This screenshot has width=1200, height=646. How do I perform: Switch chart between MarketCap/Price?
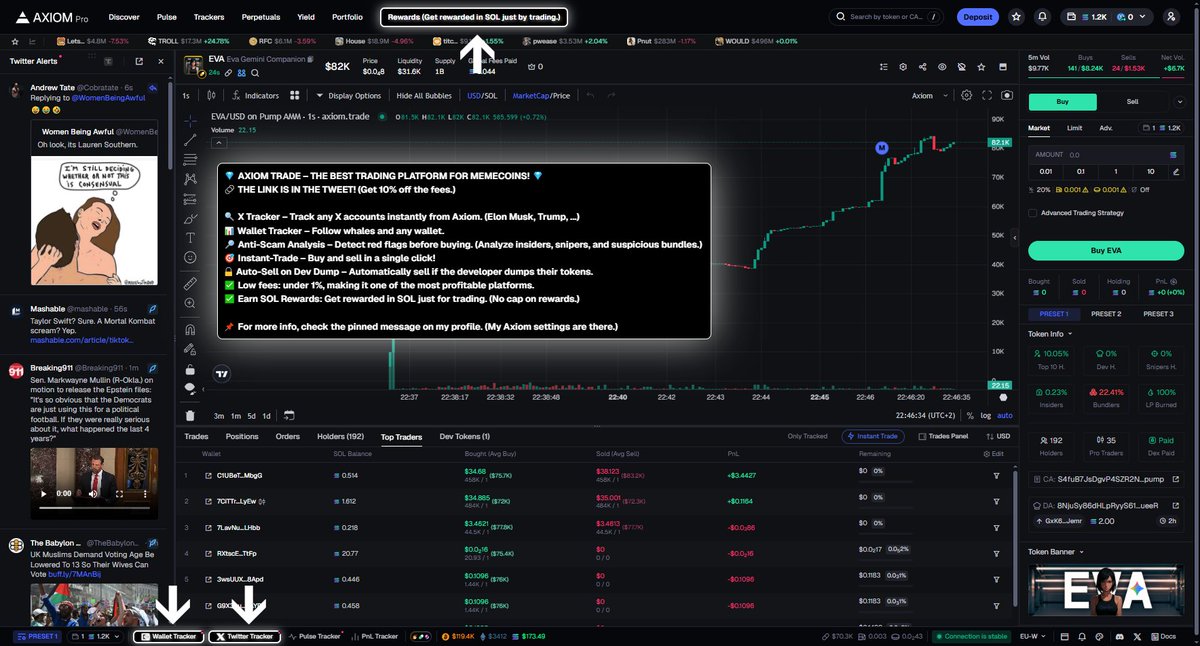pos(541,96)
